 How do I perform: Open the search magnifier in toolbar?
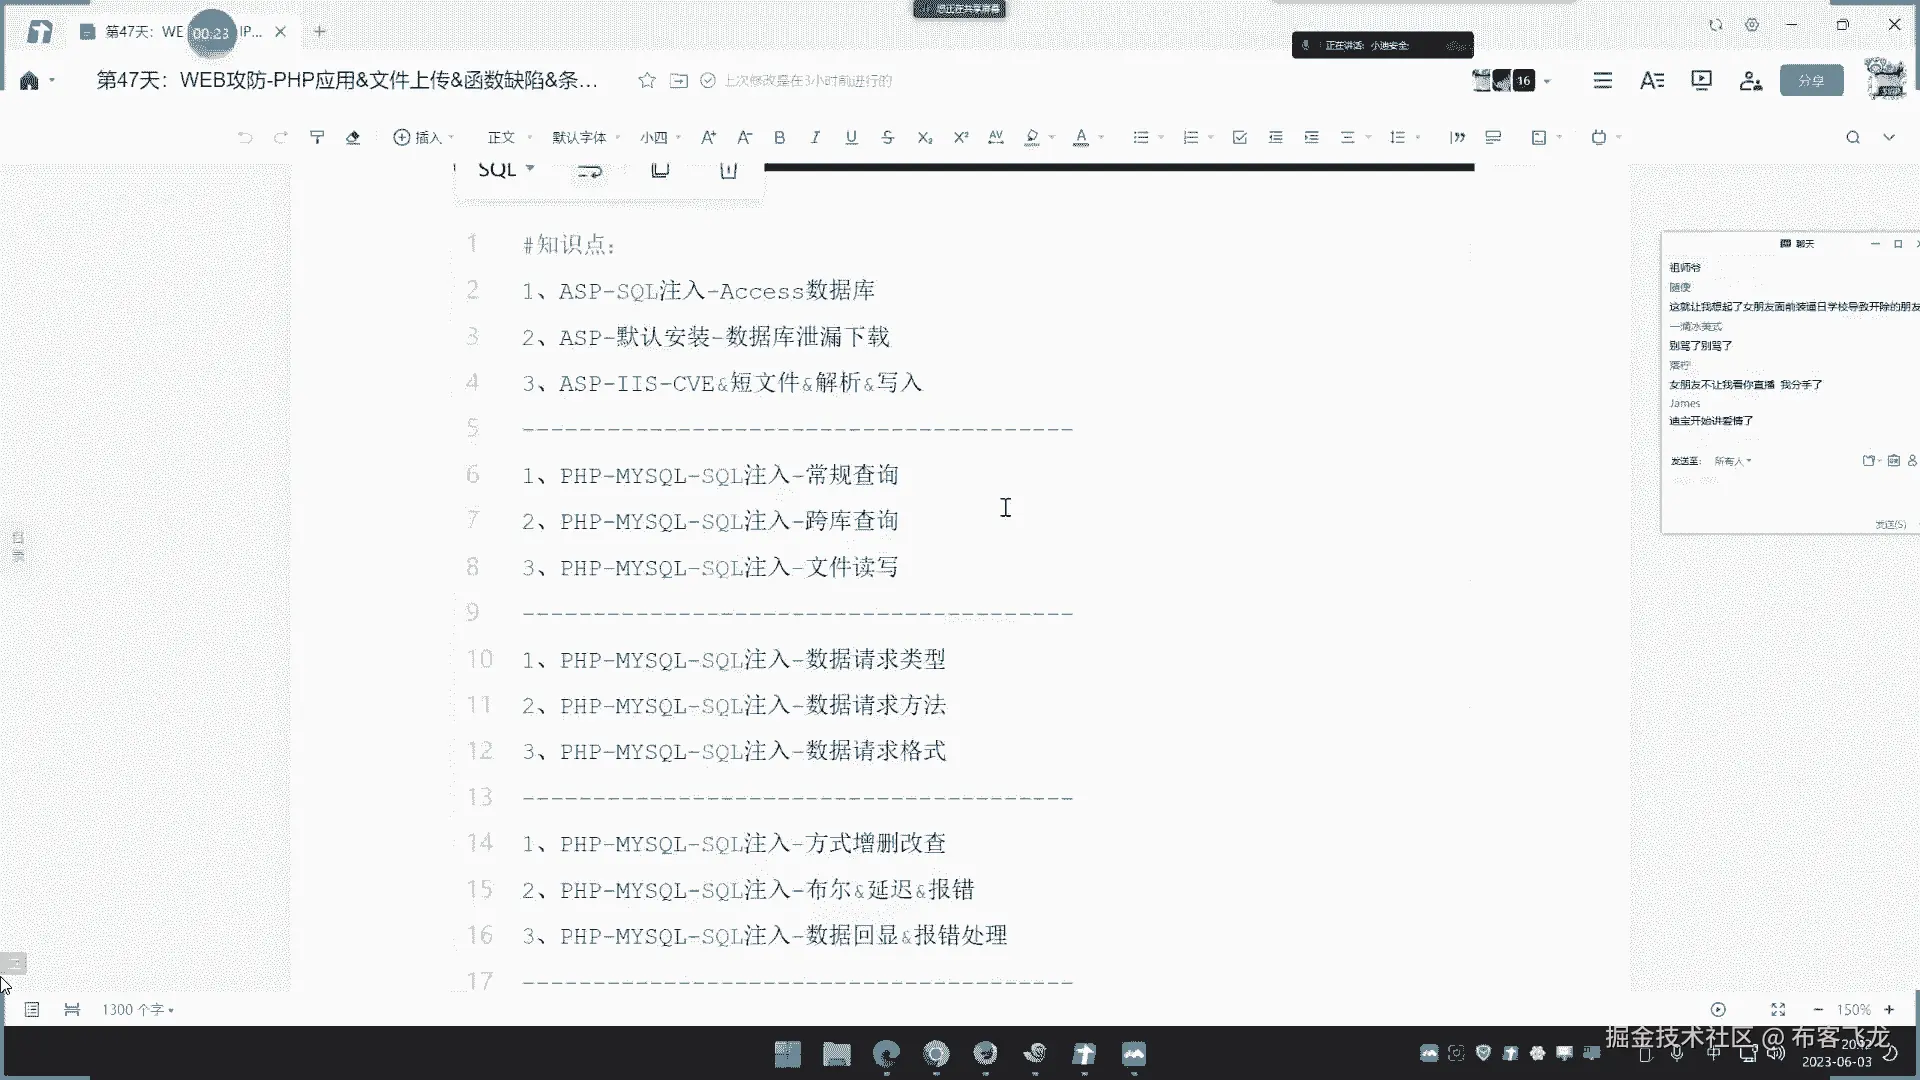[x=1852, y=137]
